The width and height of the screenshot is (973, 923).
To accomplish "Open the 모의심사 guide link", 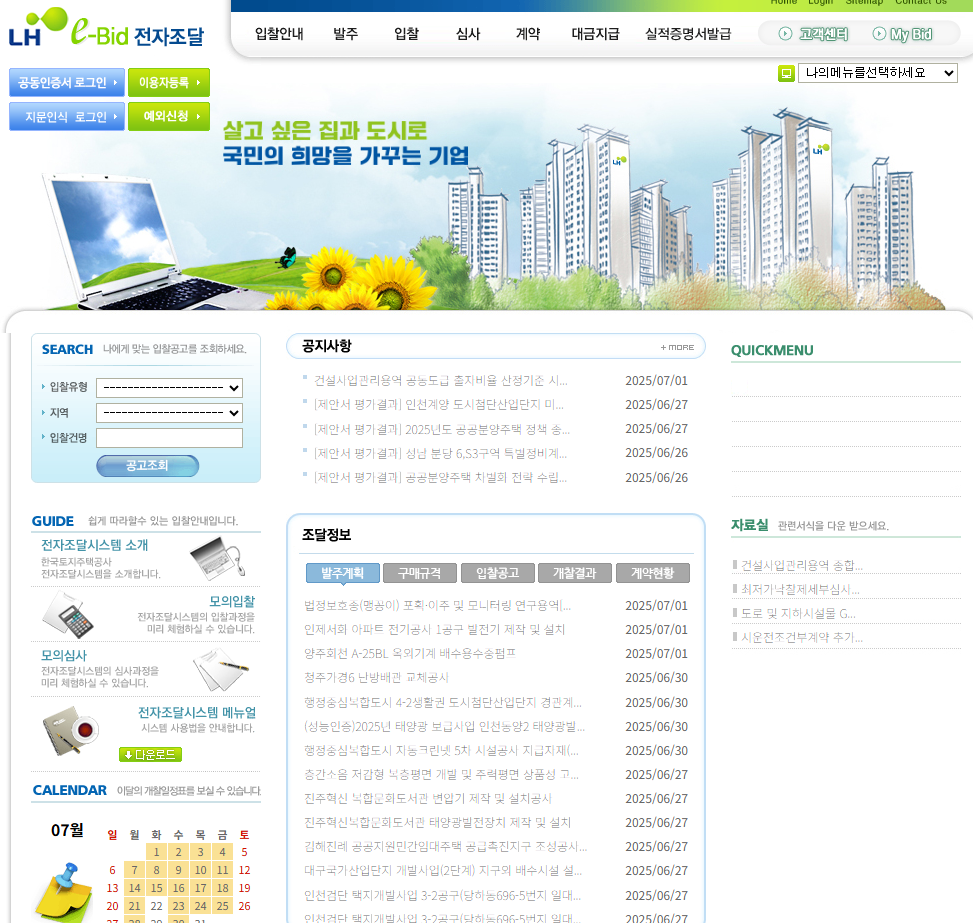I will (x=64, y=655).
